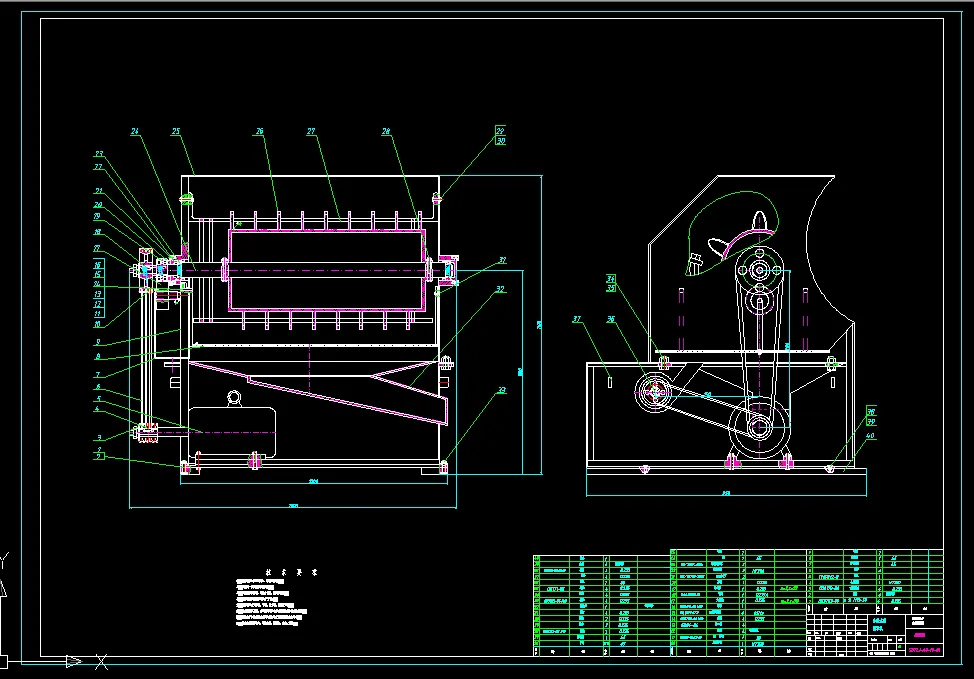Click boxed callout number 30
Screen dimensions: 974x679
[500, 140]
